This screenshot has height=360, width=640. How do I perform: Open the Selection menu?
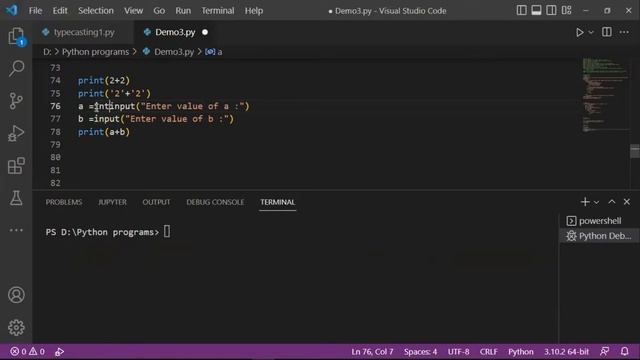96,11
